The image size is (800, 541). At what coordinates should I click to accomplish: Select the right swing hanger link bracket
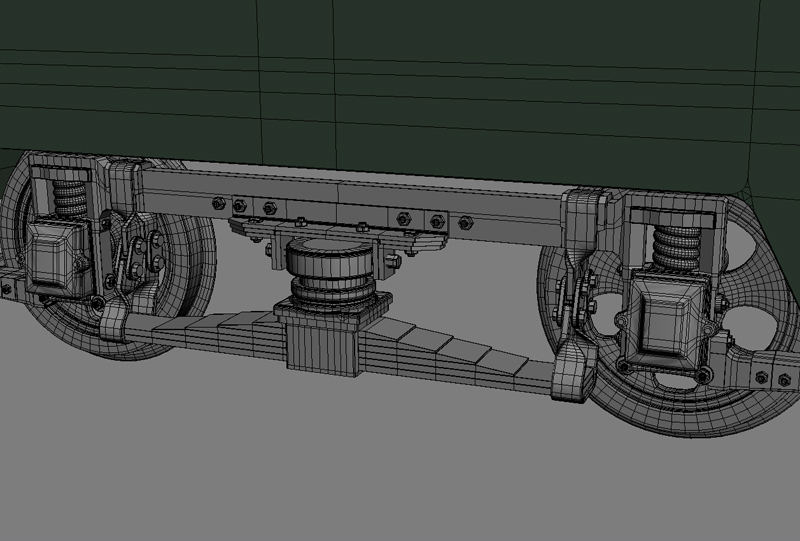pyautogui.click(x=577, y=301)
